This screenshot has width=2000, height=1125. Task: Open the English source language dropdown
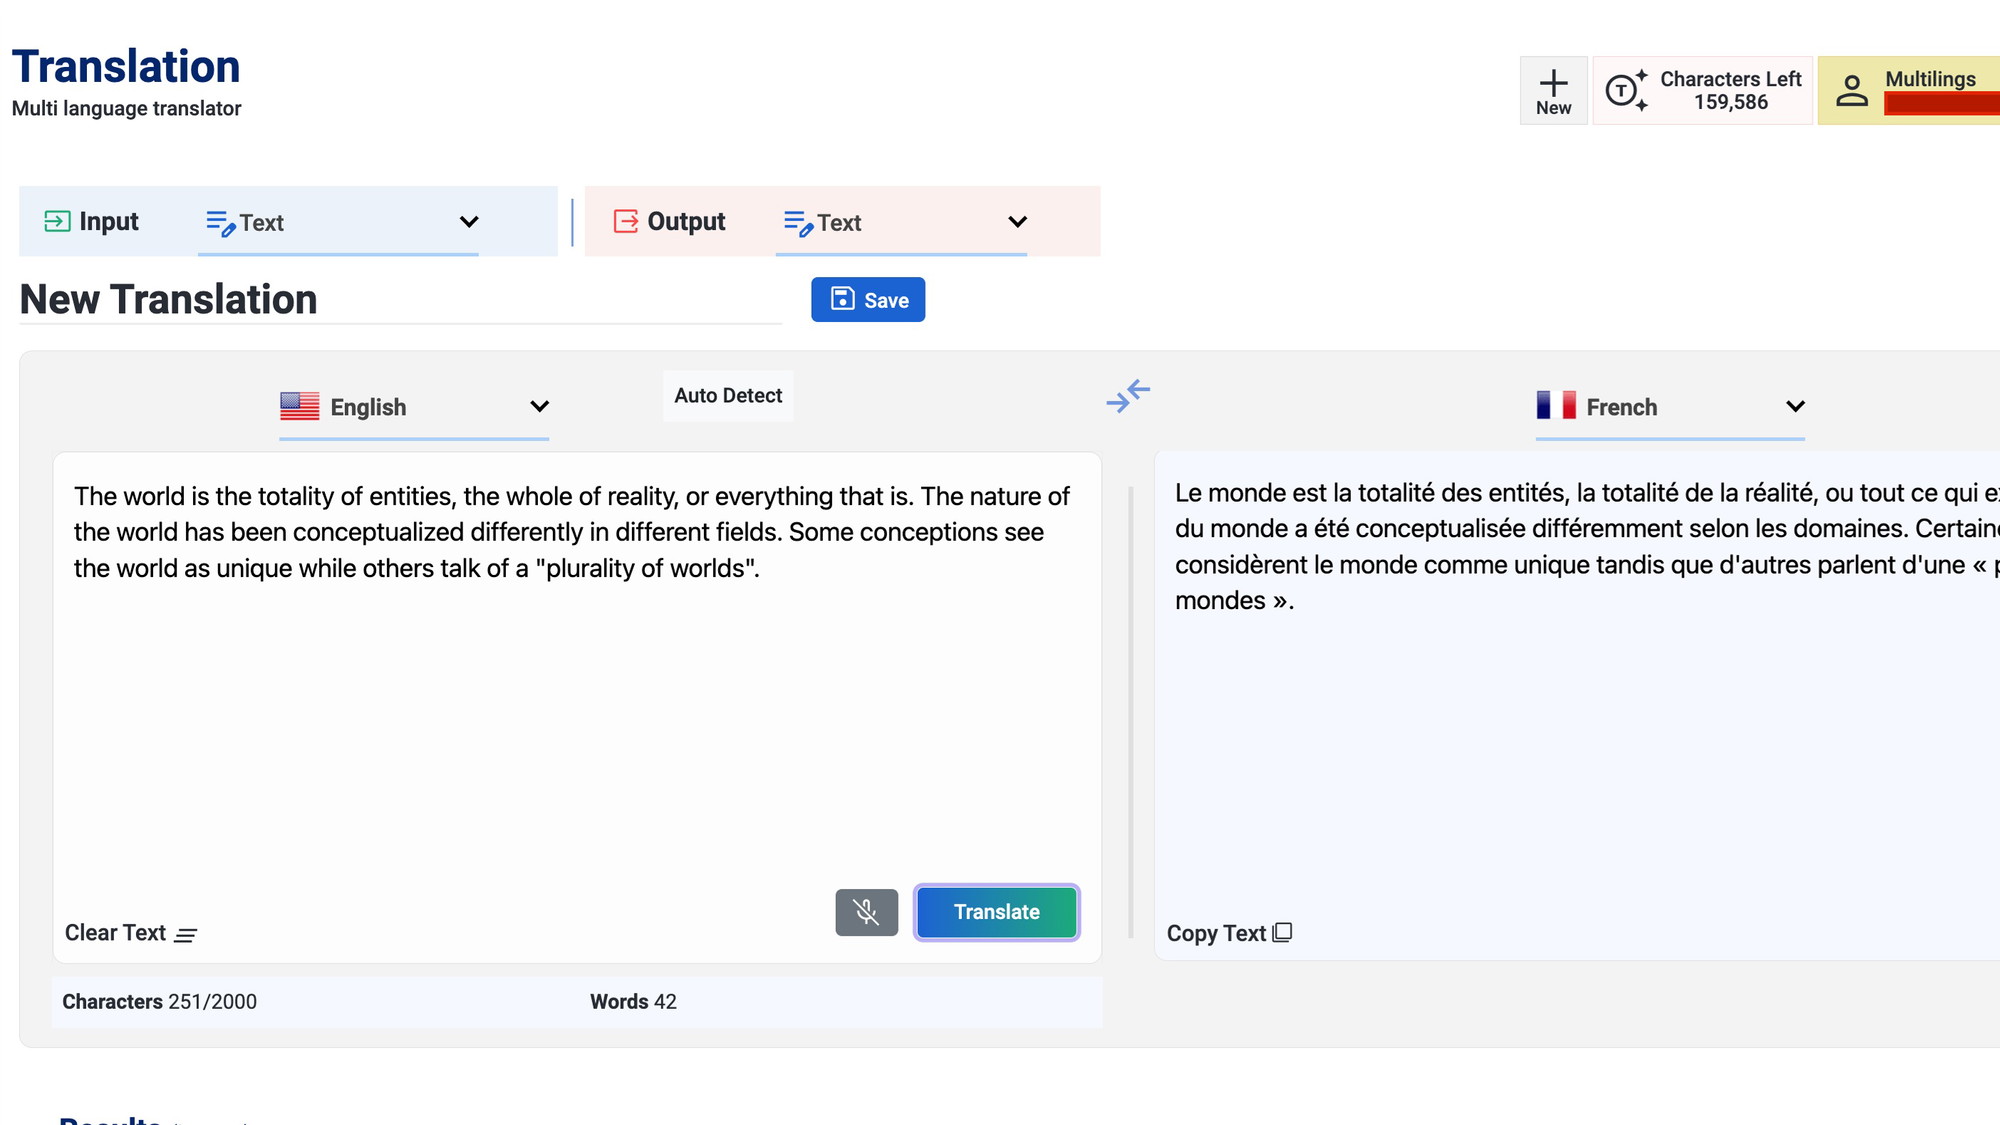(x=539, y=406)
